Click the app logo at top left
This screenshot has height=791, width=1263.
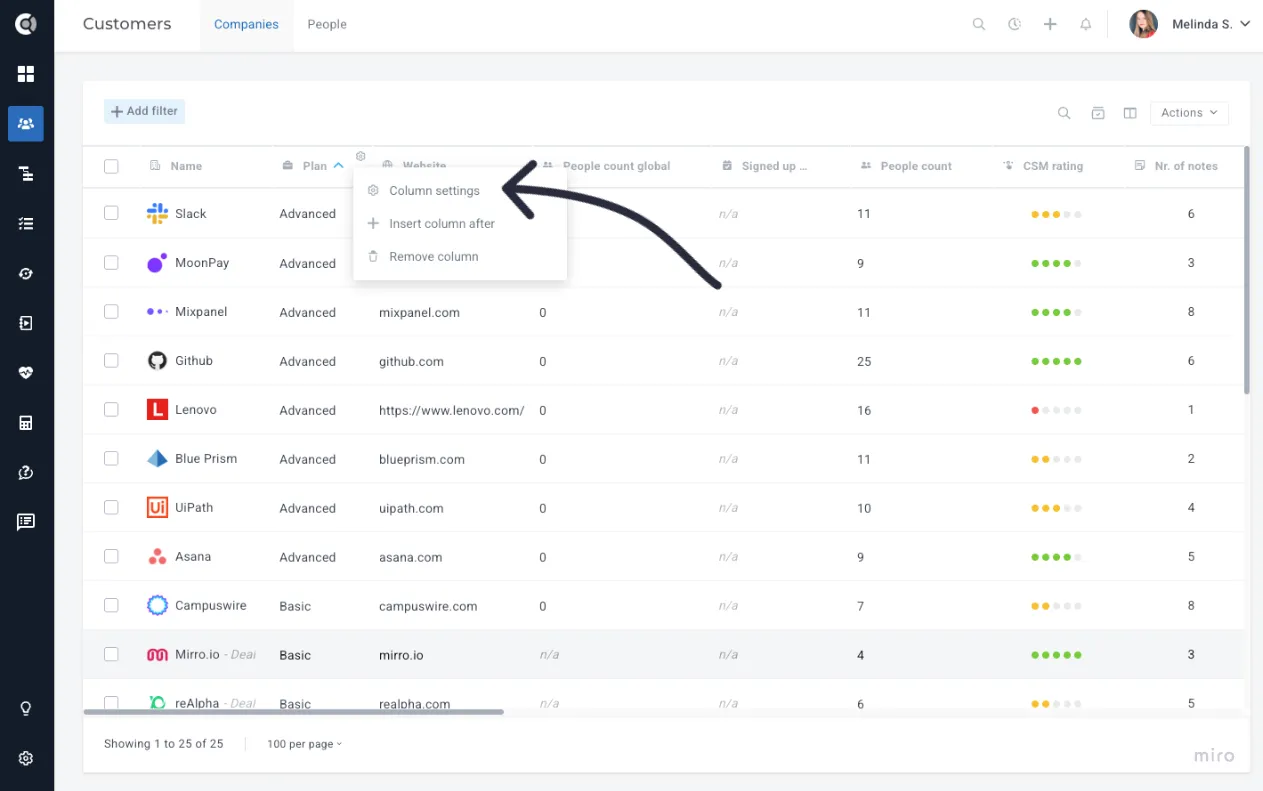pyautogui.click(x=26, y=24)
